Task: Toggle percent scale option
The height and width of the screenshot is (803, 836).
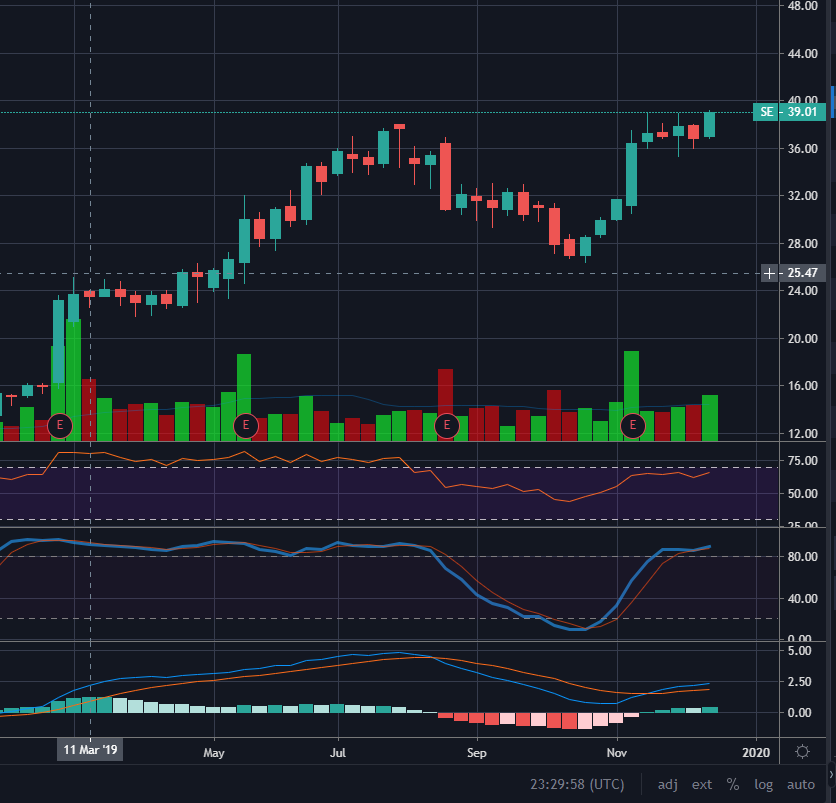Action: (x=733, y=785)
